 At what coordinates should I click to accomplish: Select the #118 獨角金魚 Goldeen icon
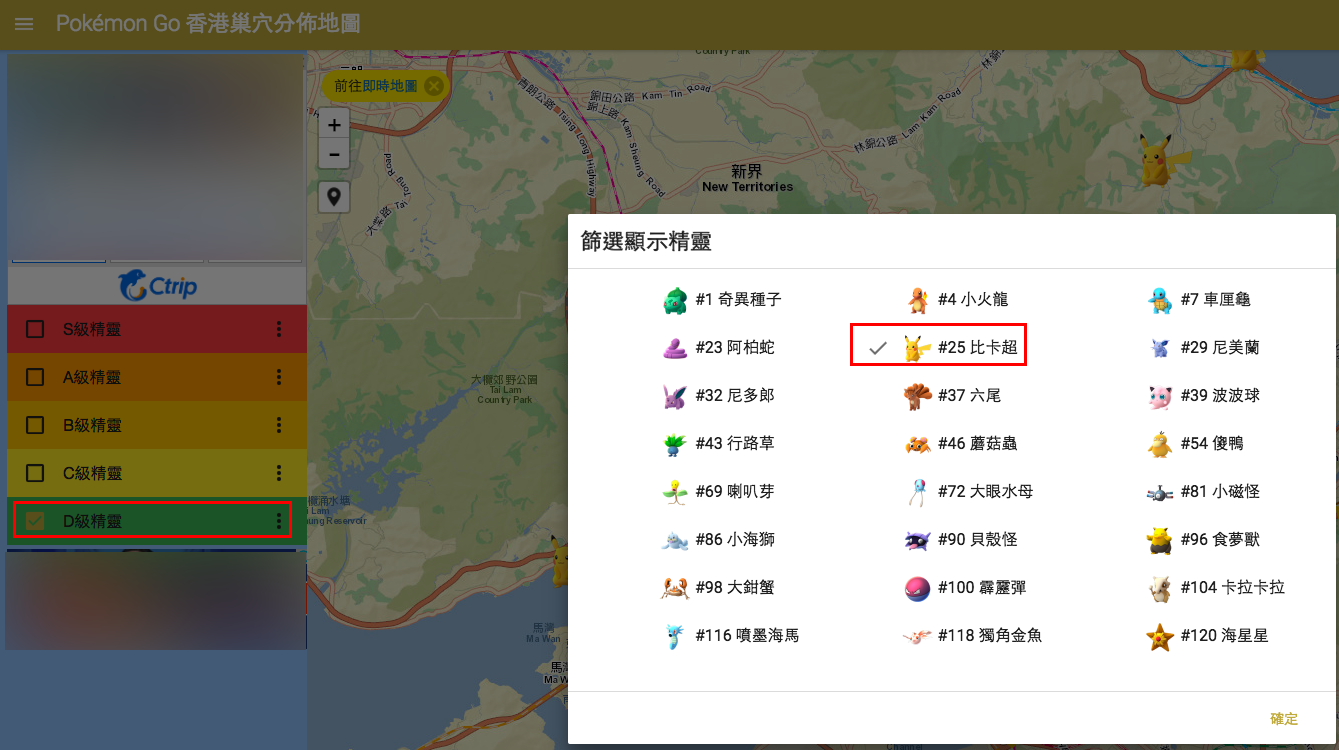click(x=918, y=636)
